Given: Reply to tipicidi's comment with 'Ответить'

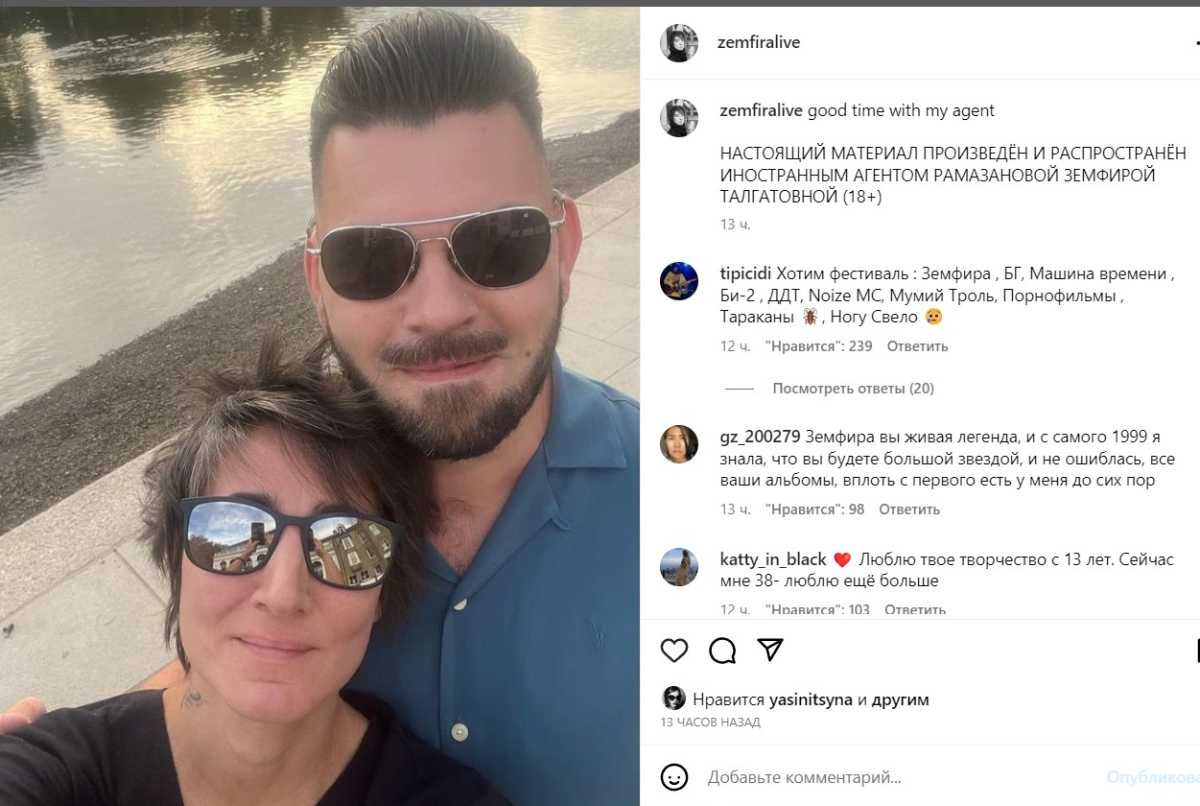Looking at the screenshot, I should tap(917, 346).
